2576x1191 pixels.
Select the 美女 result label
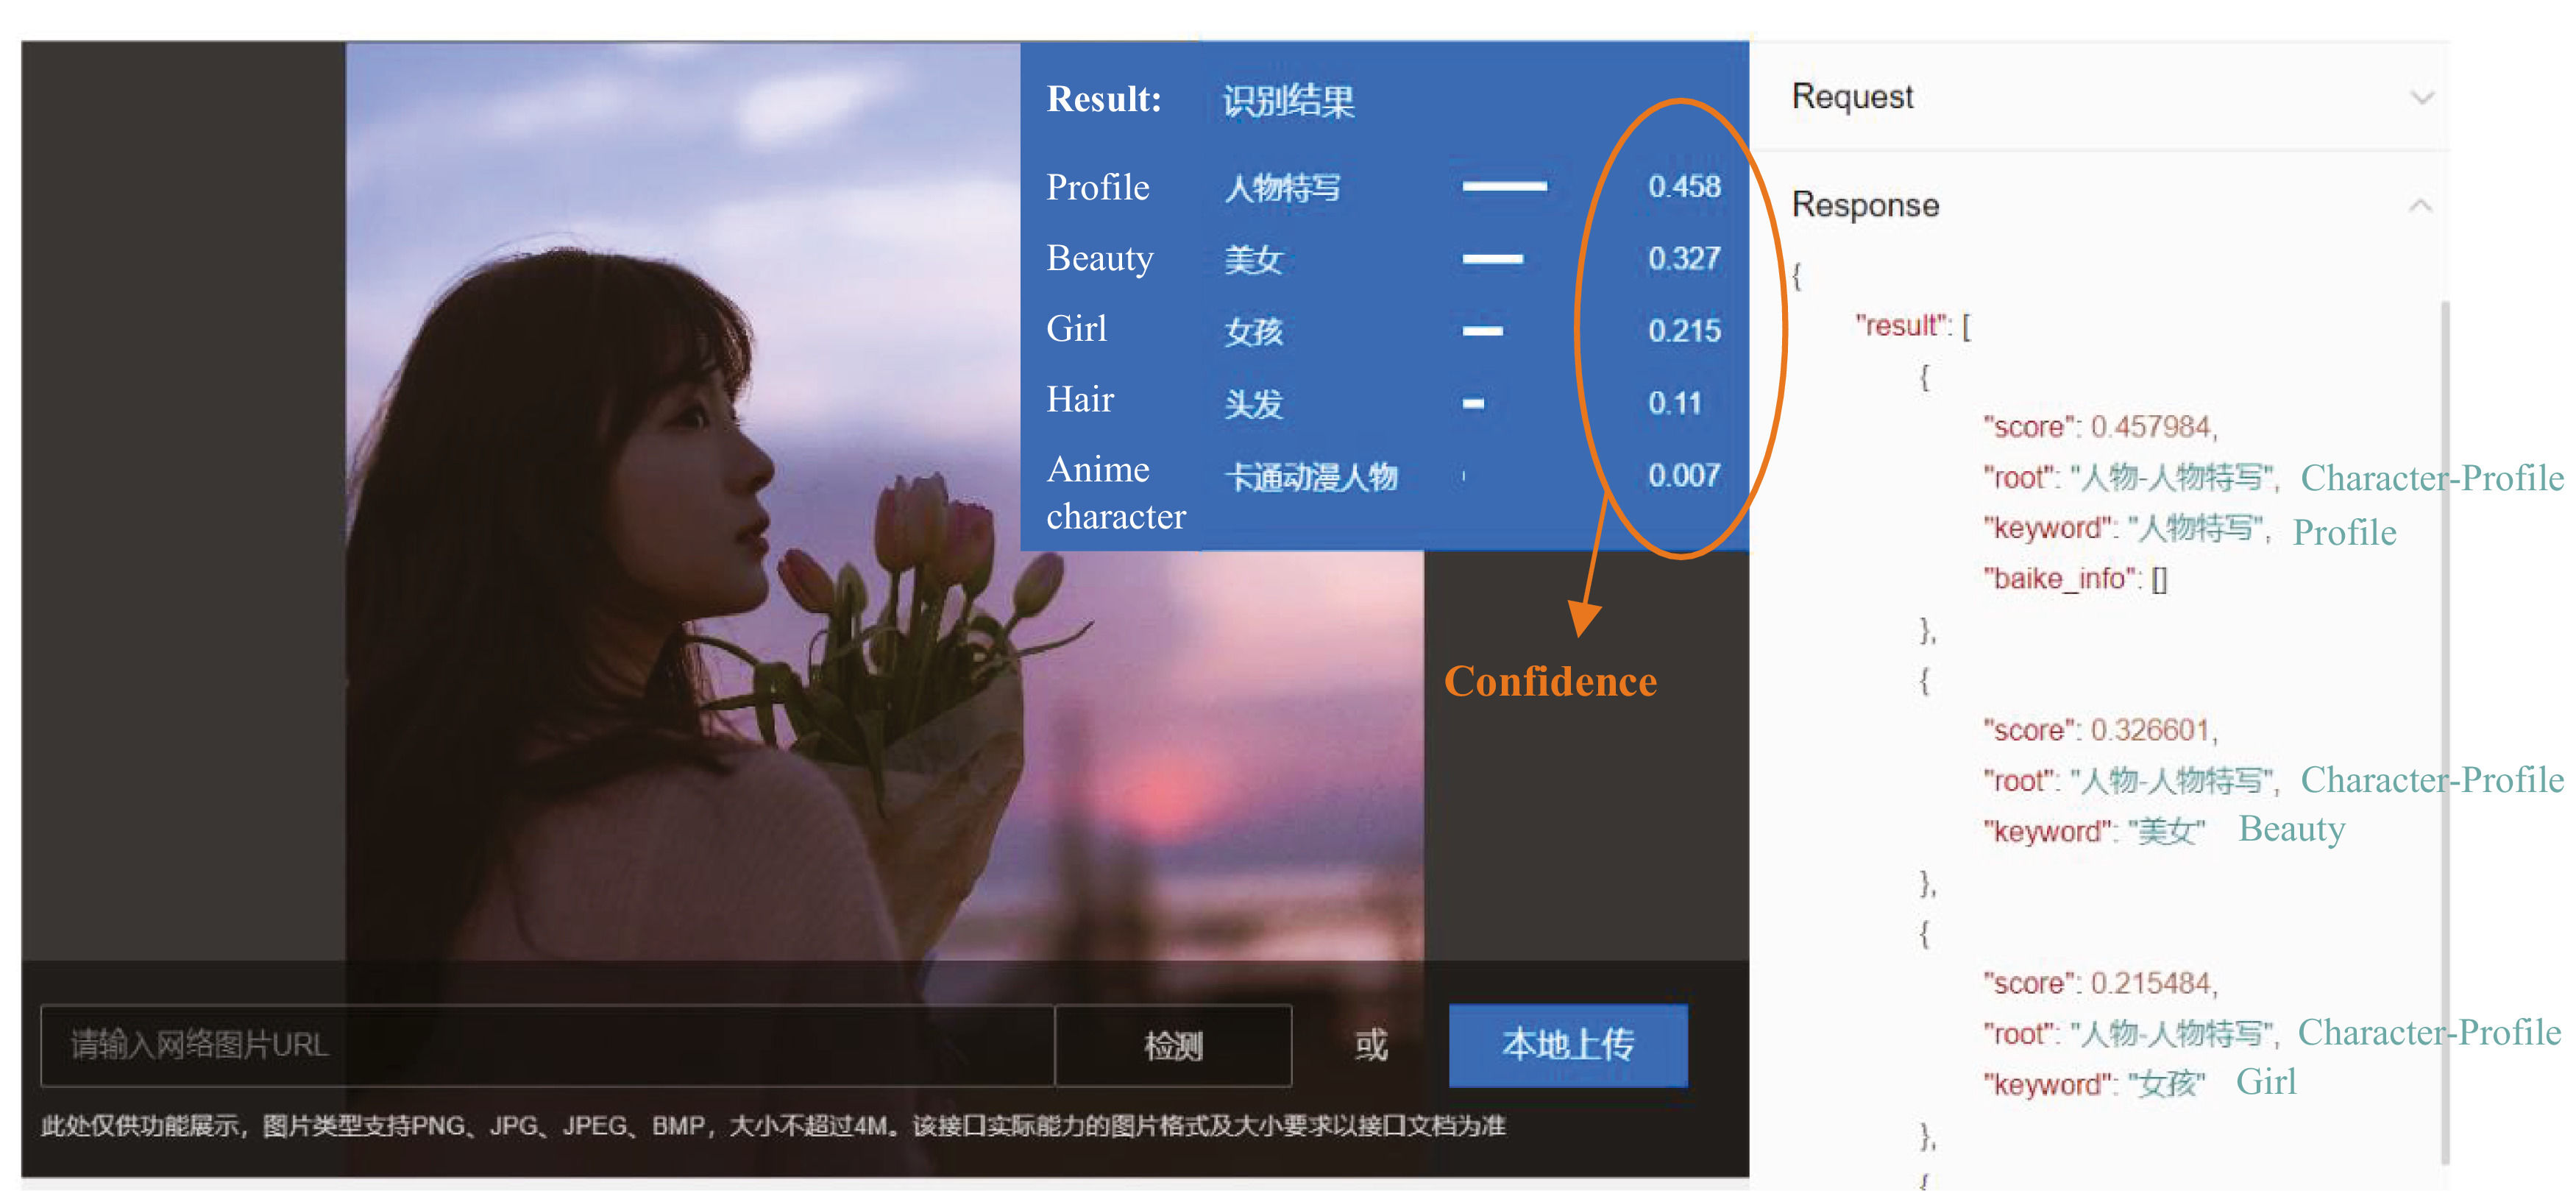[x=1252, y=260]
